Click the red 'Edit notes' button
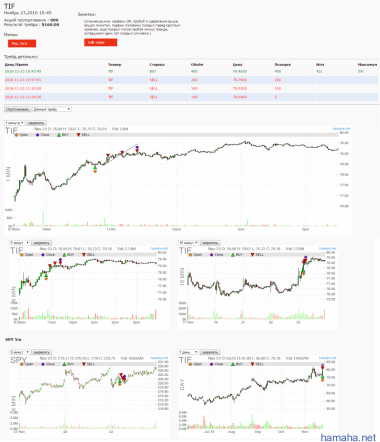Screen dimensions: 380x442 tap(100, 42)
